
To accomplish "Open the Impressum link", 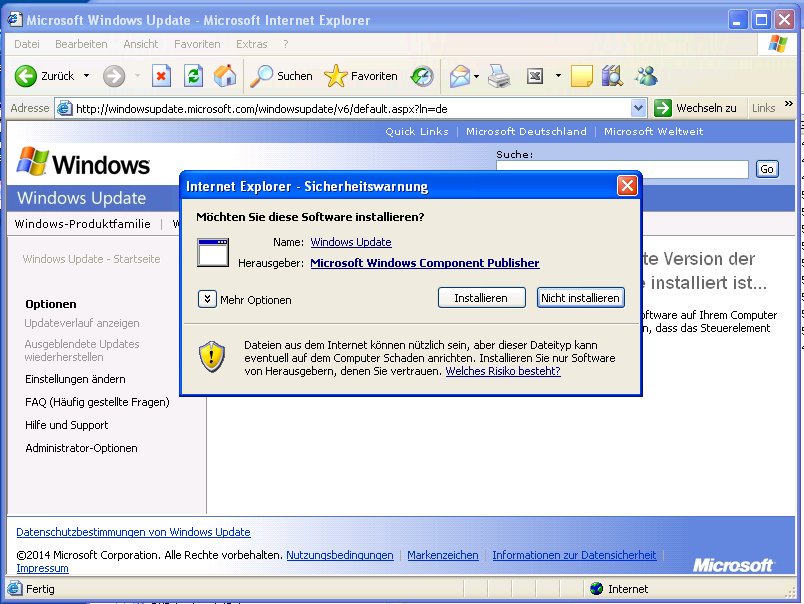I will 43,568.
